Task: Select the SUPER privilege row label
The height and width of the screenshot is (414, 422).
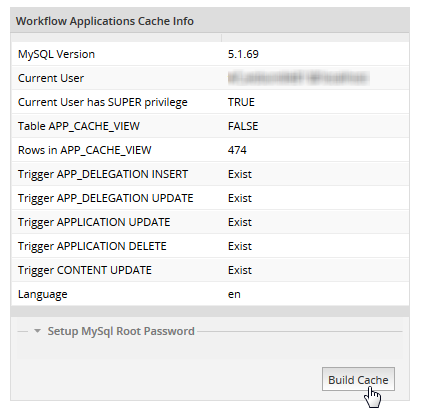Action: [x=103, y=102]
